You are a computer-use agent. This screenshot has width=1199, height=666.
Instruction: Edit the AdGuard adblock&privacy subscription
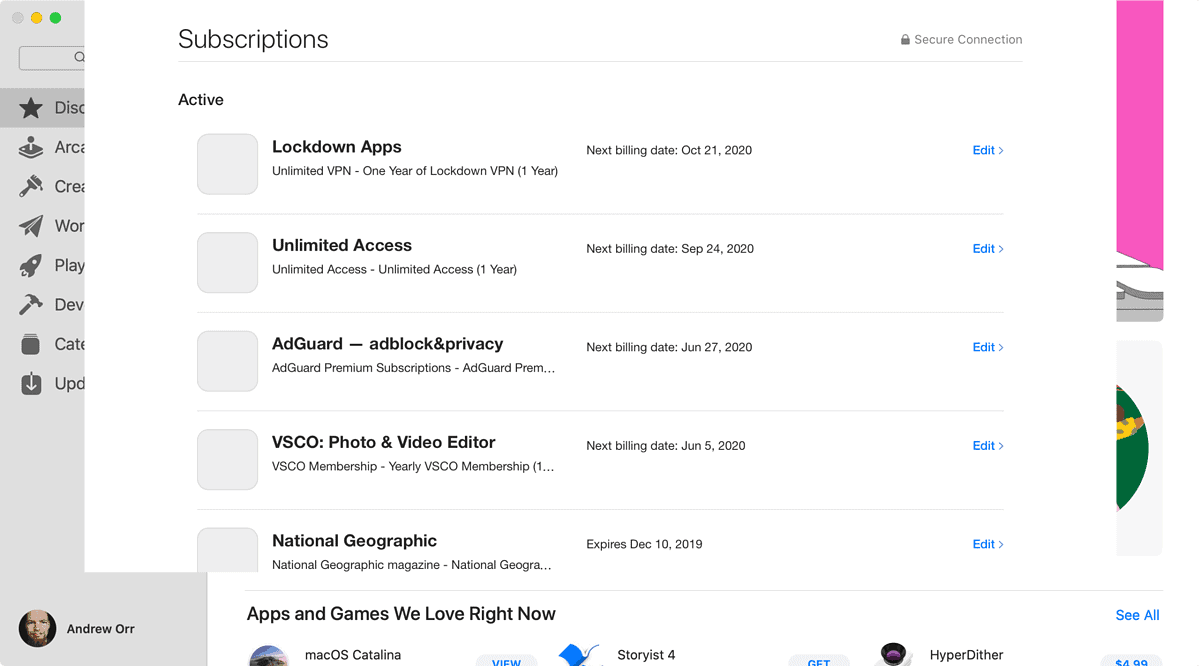(x=987, y=347)
